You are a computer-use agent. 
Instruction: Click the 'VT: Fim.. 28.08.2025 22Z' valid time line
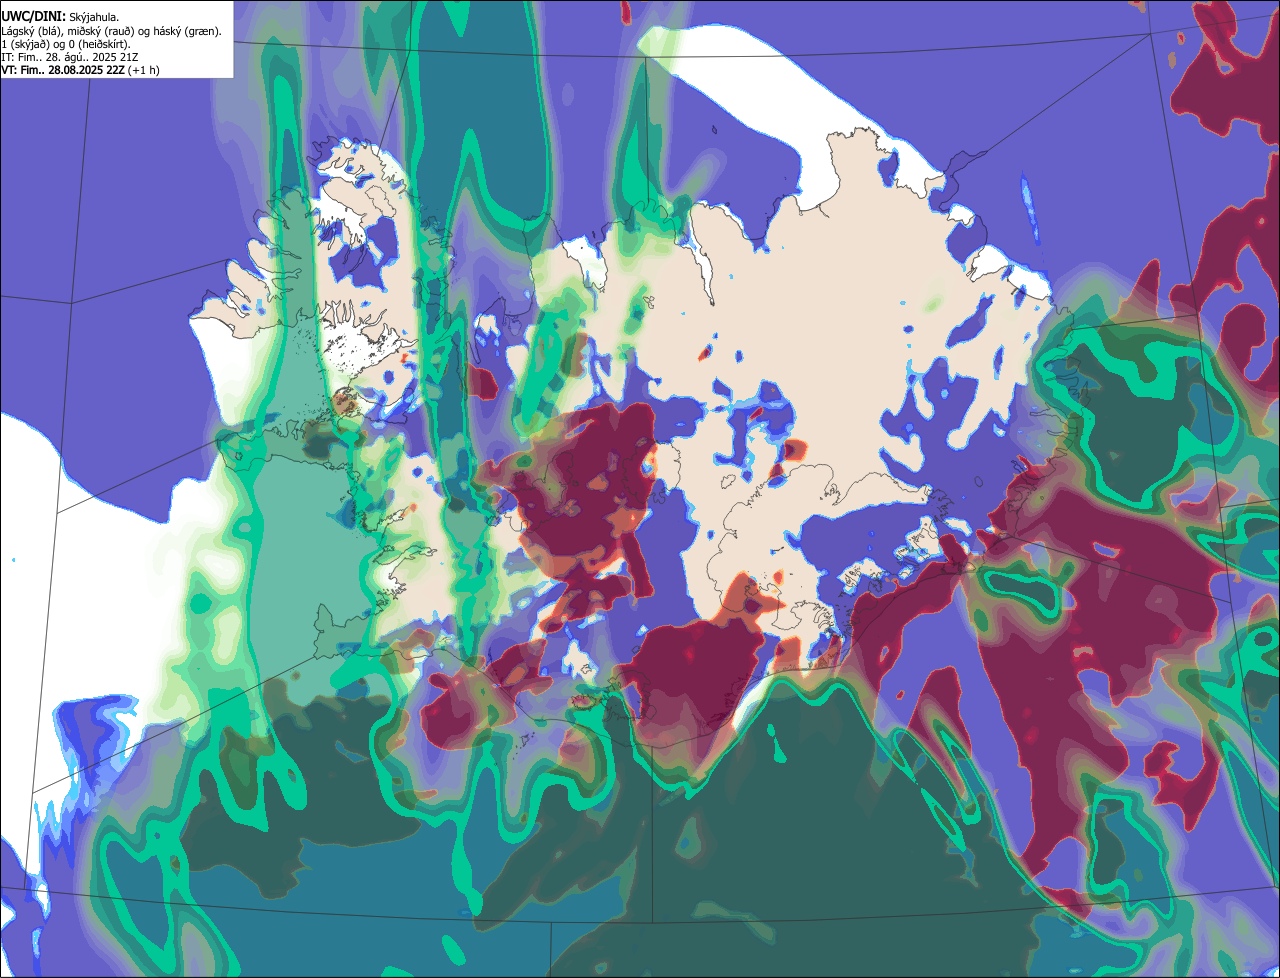(x=80, y=70)
